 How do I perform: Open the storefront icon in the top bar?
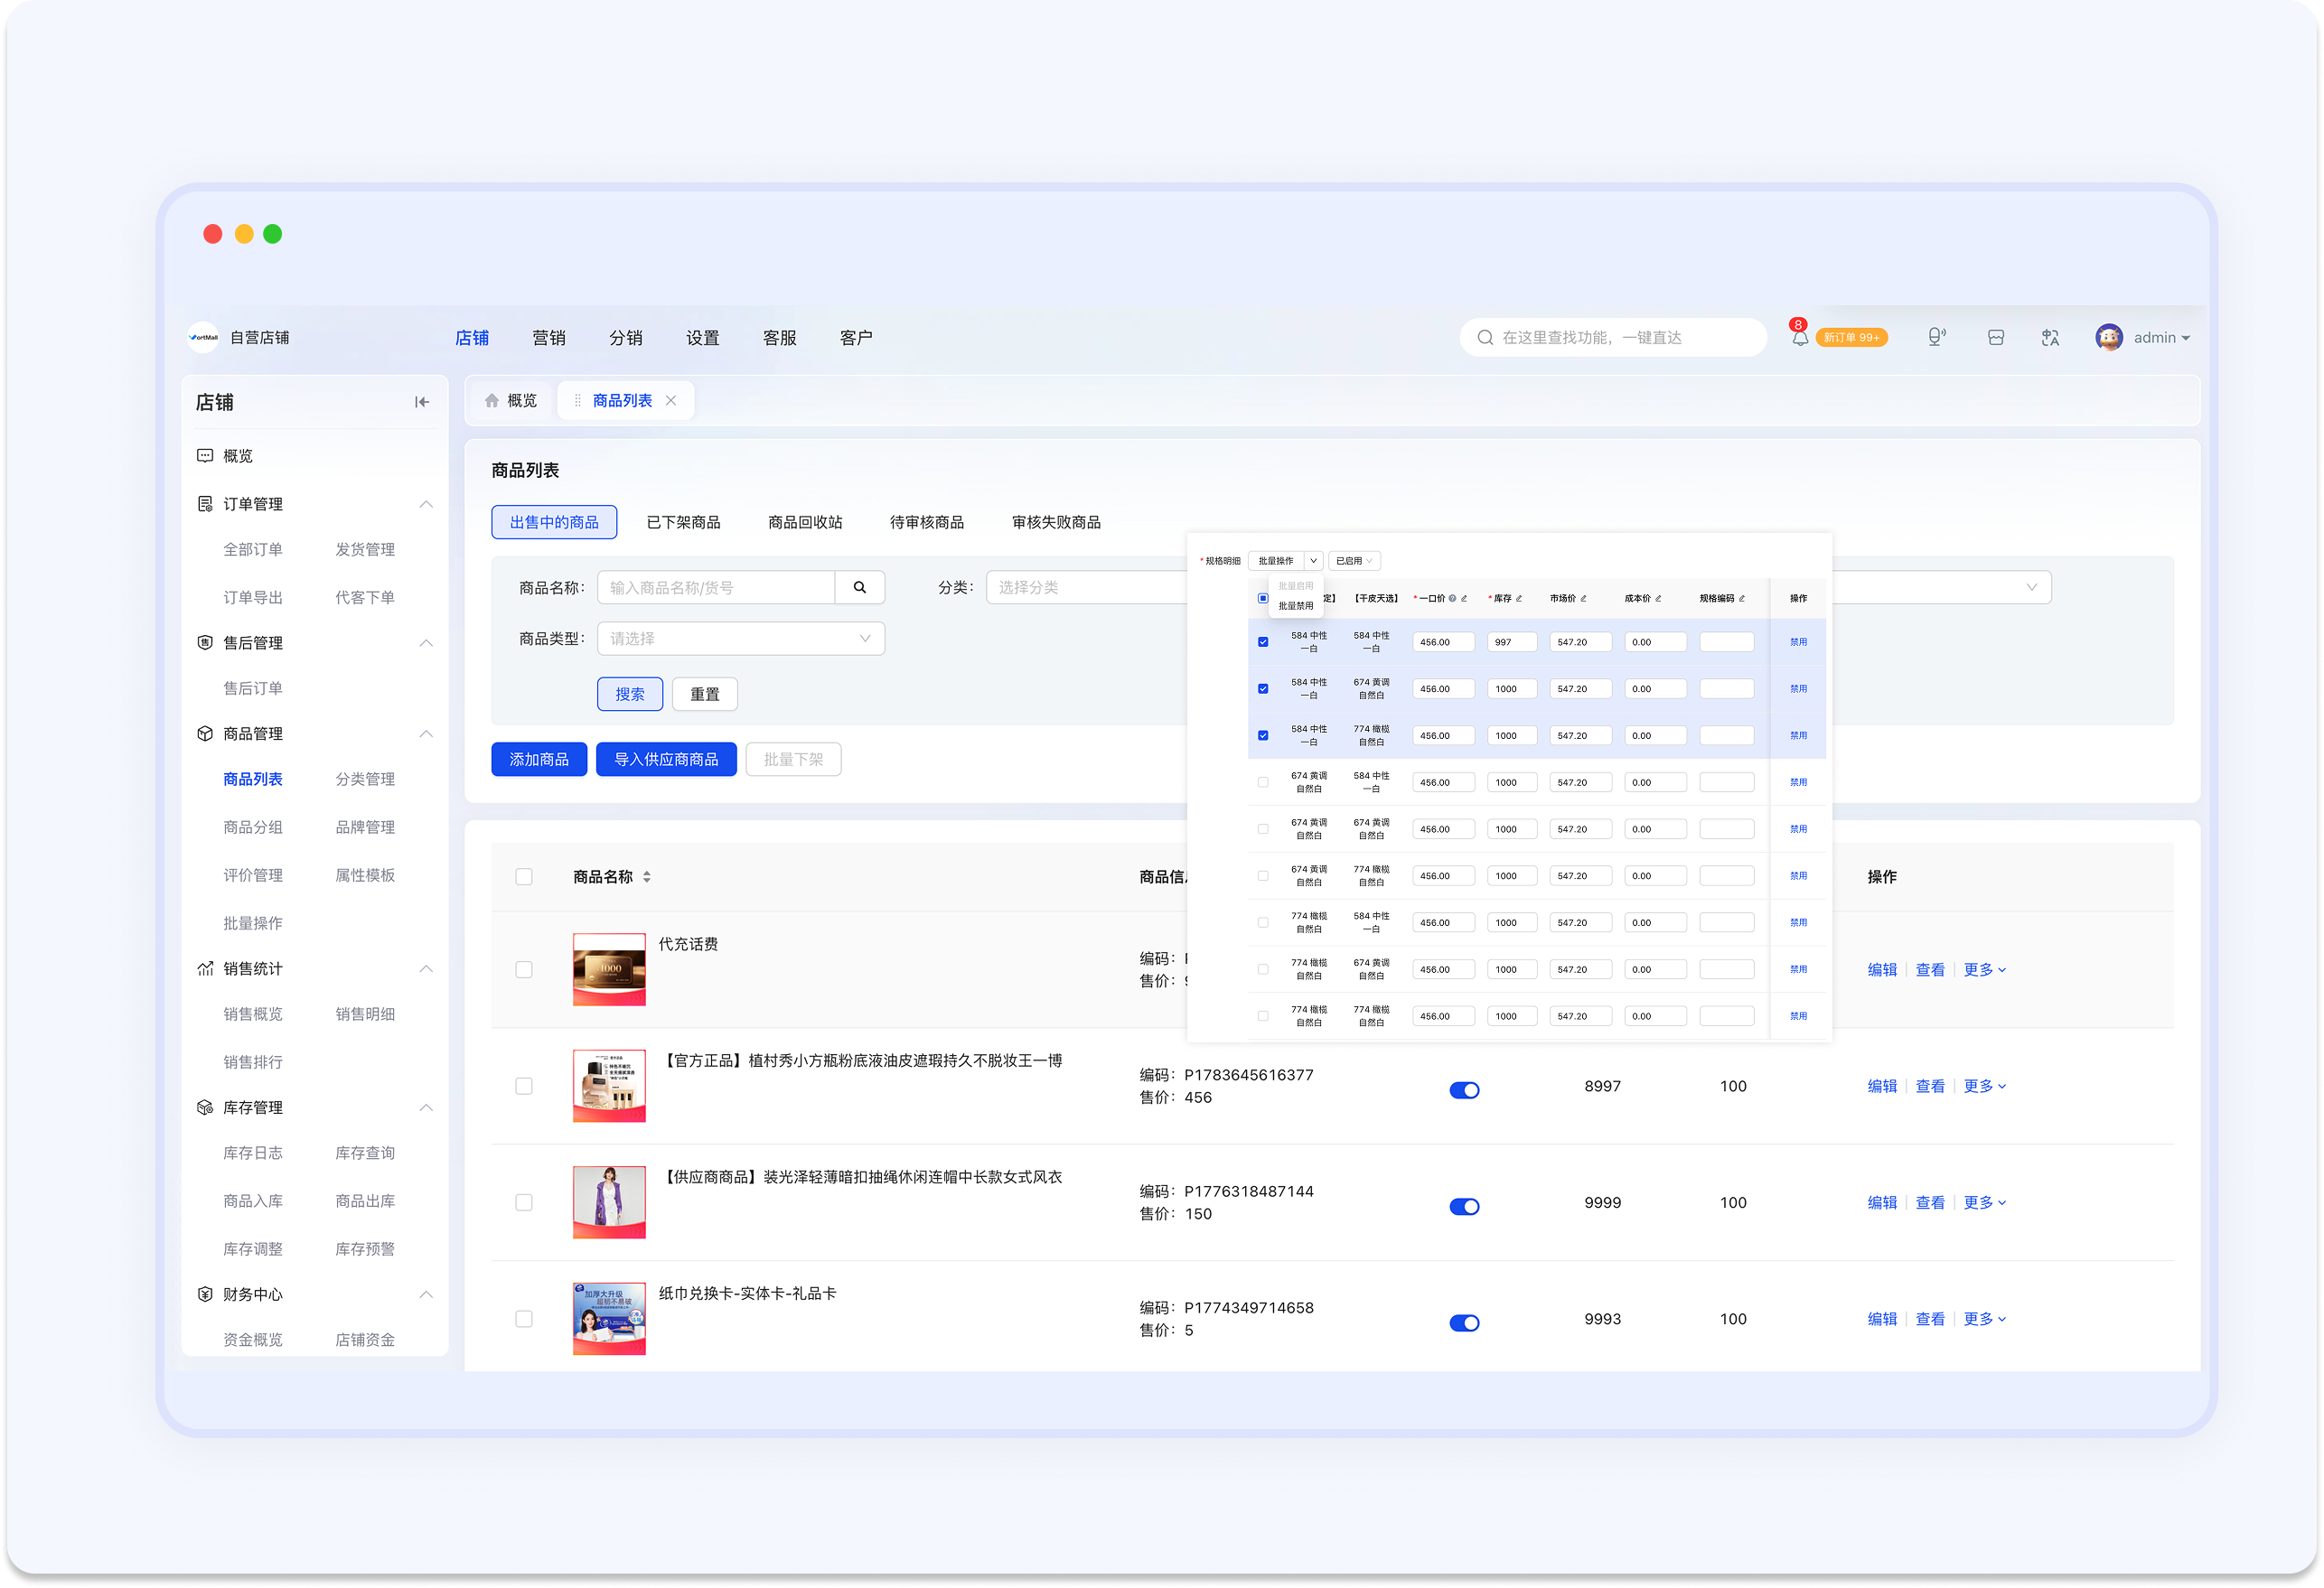pyautogui.click(x=1996, y=338)
